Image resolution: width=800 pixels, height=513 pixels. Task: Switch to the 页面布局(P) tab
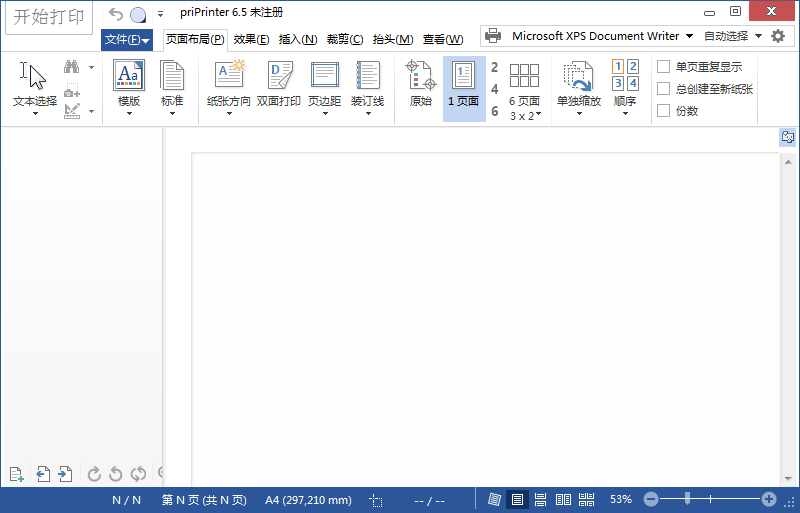click(x=195, y=39)
